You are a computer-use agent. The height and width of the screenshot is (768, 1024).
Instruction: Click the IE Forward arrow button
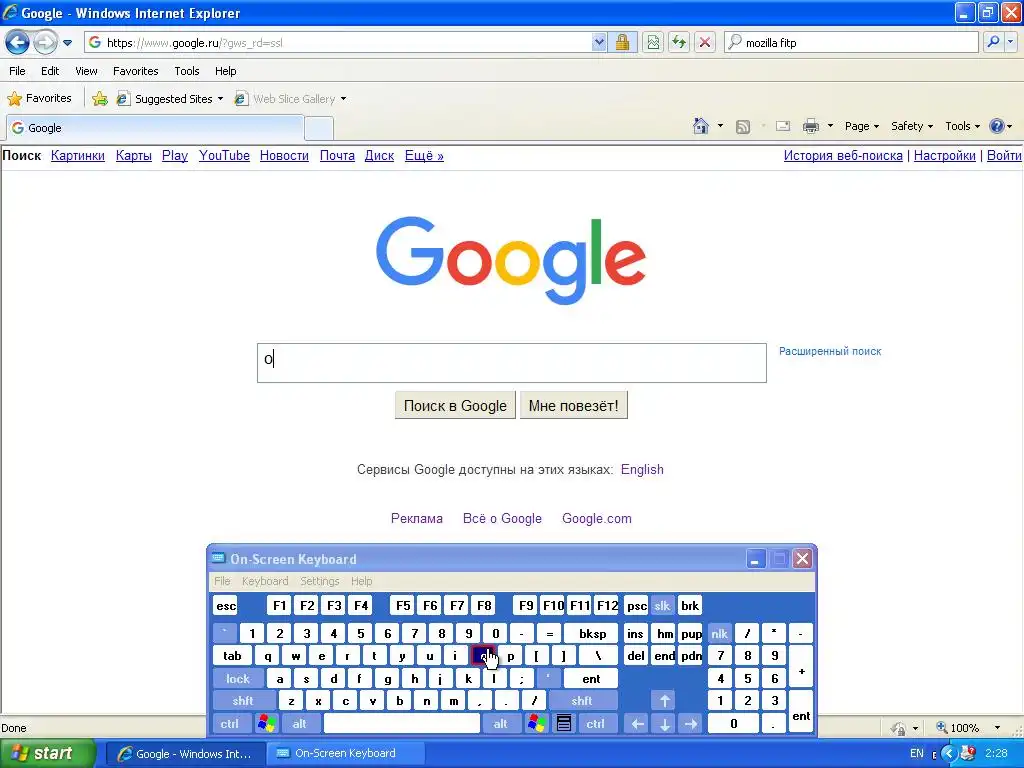(44, 42)
